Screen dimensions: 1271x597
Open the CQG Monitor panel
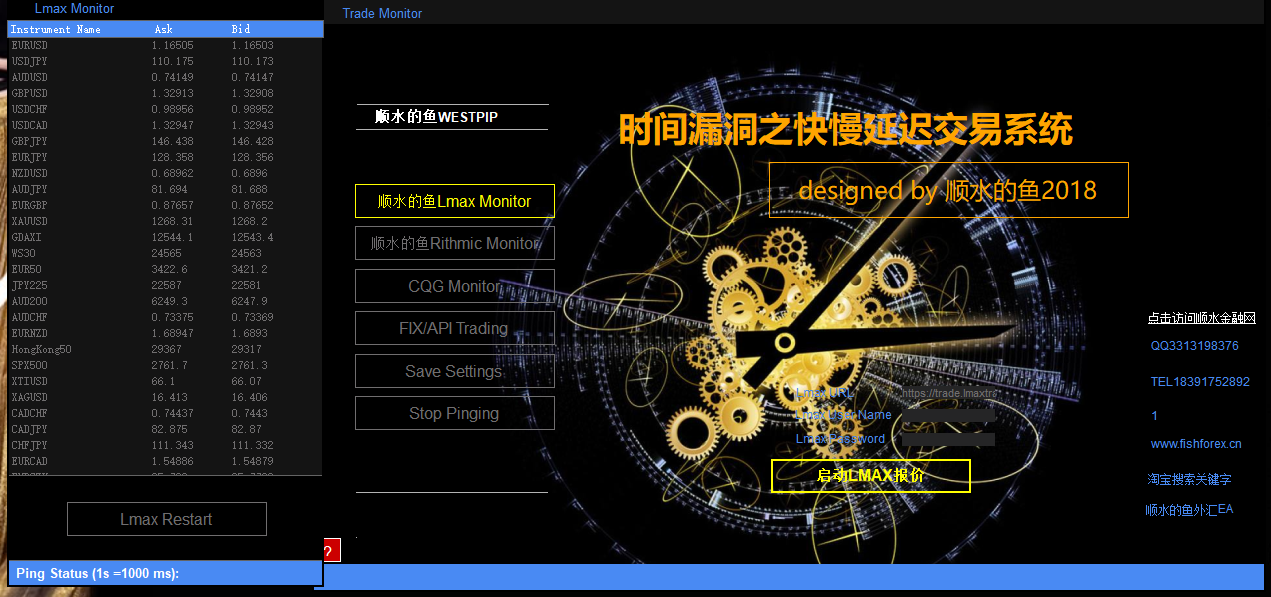tap(454, 286)
